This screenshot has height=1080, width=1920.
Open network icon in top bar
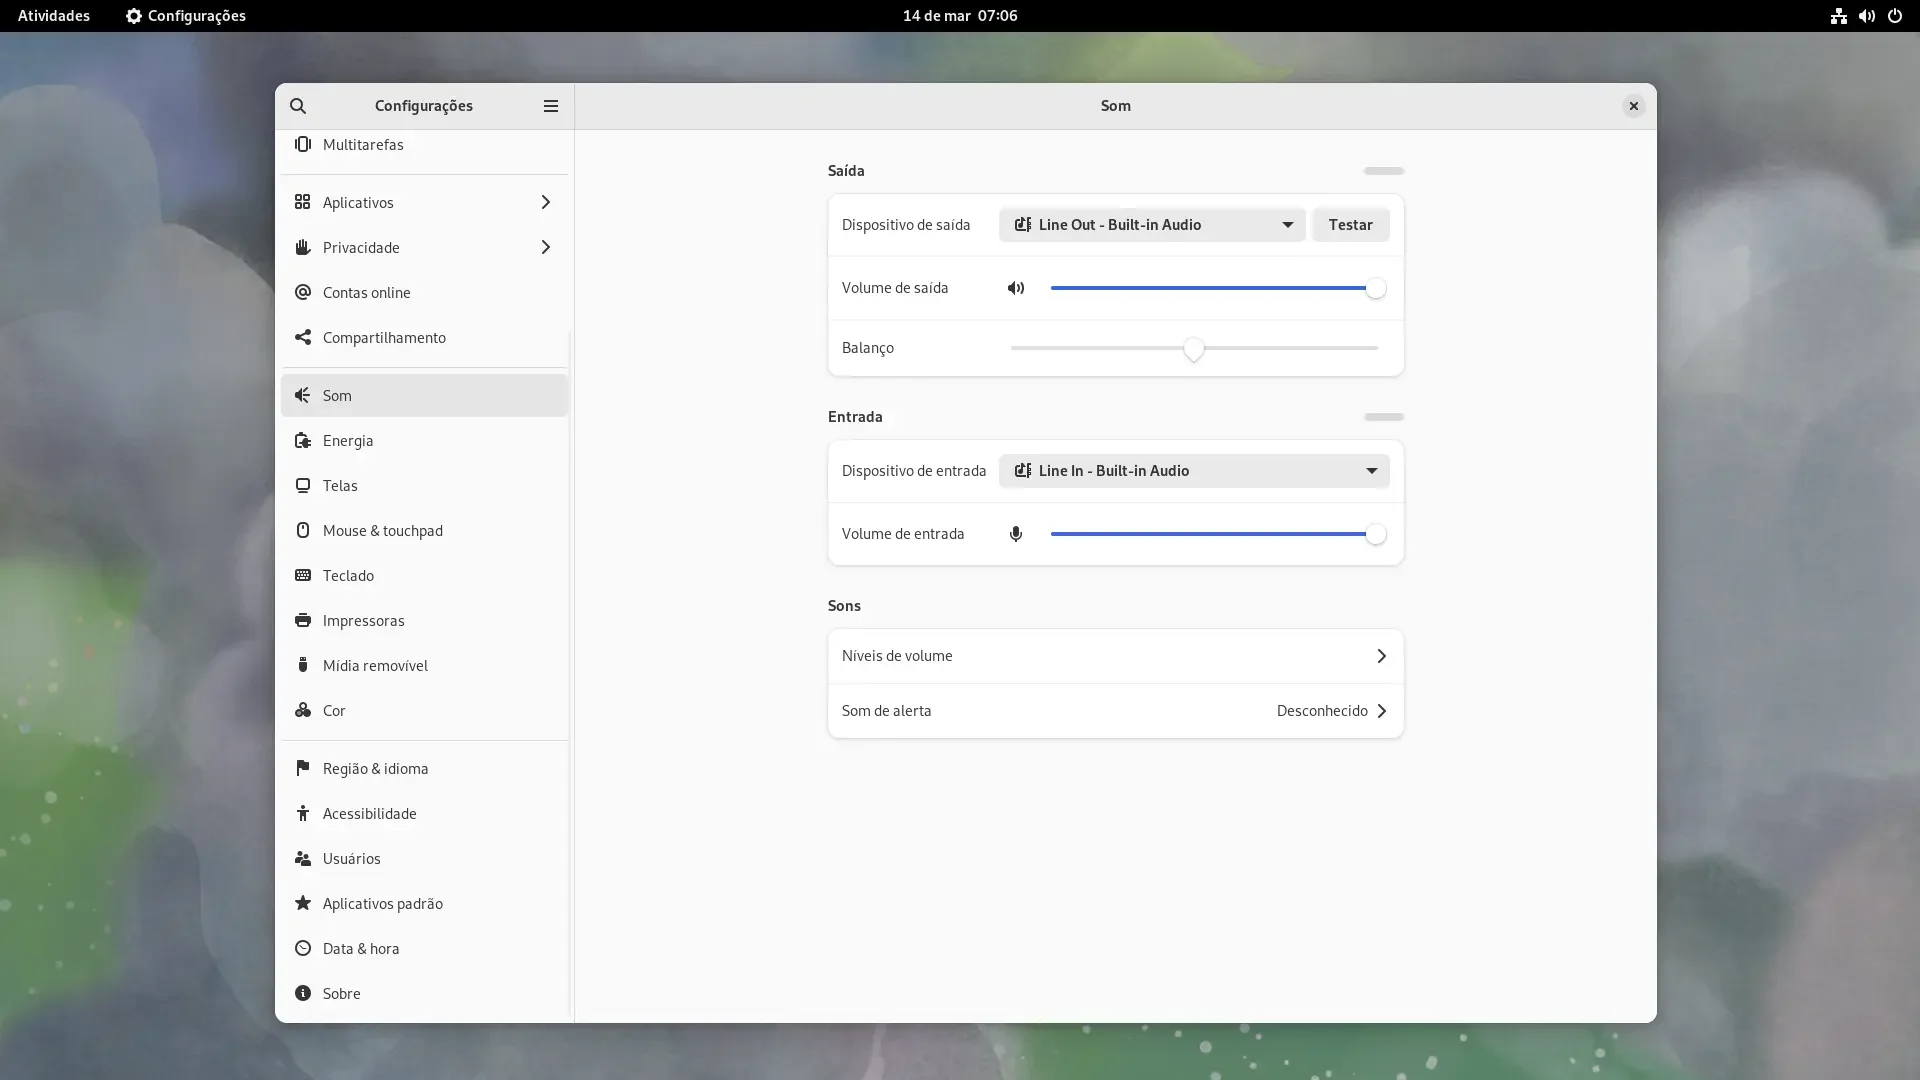tap(1838, 16)
